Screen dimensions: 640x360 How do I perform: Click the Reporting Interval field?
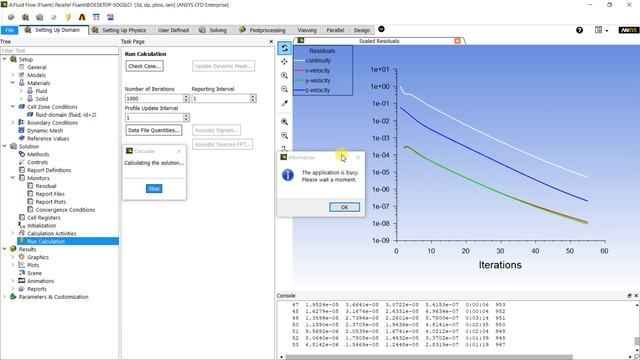coord(221,98)
